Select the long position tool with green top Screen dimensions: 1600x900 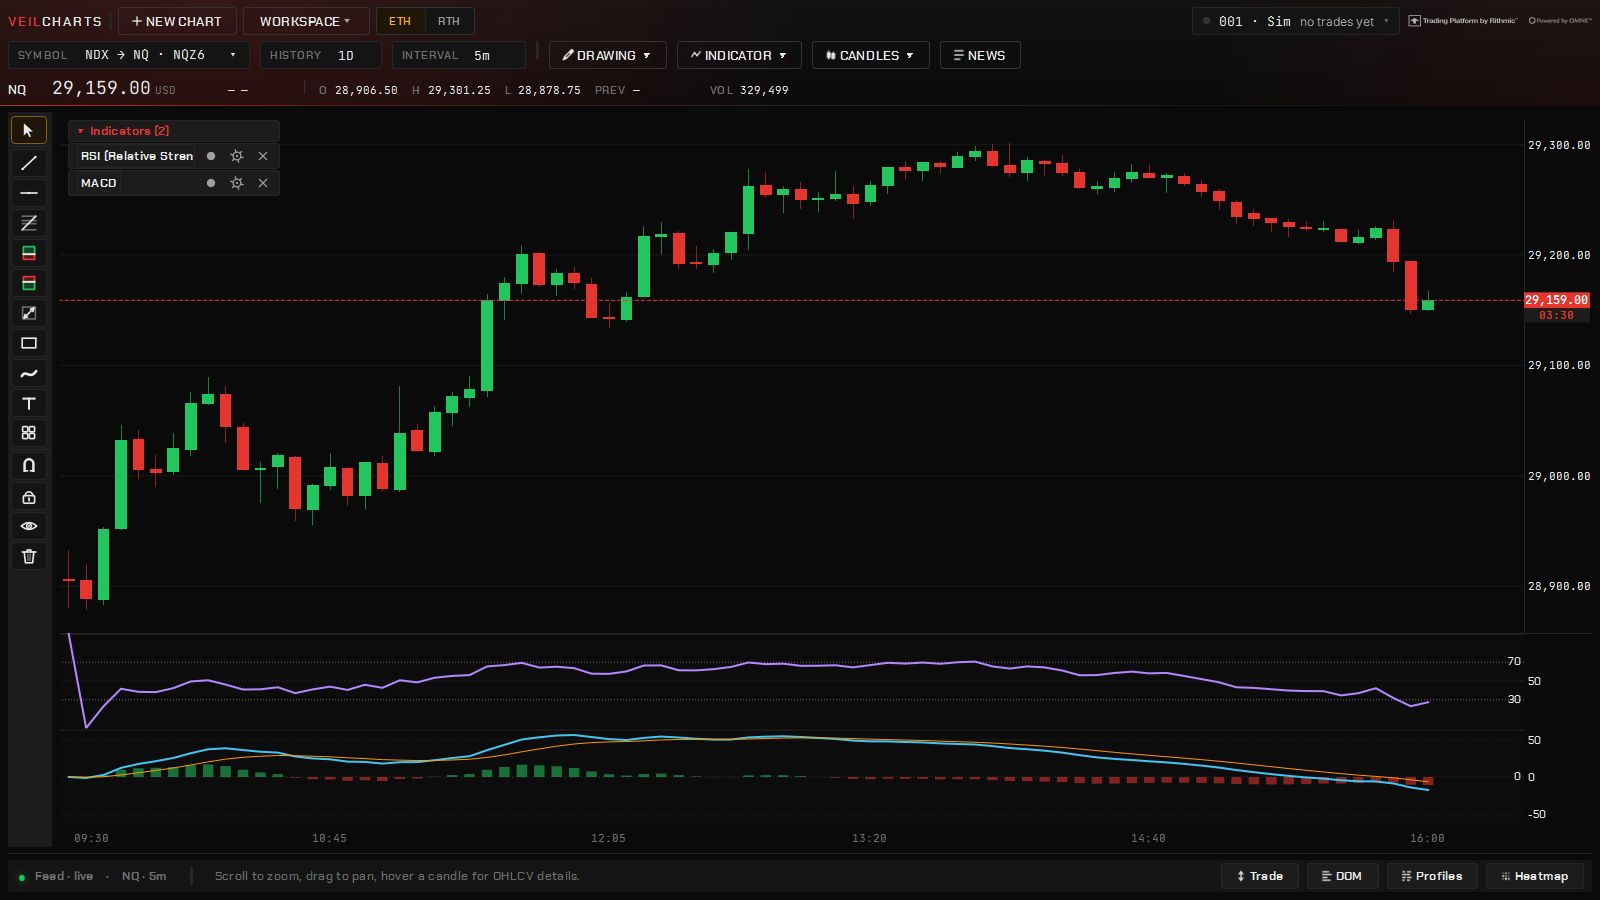coord(28,253)
